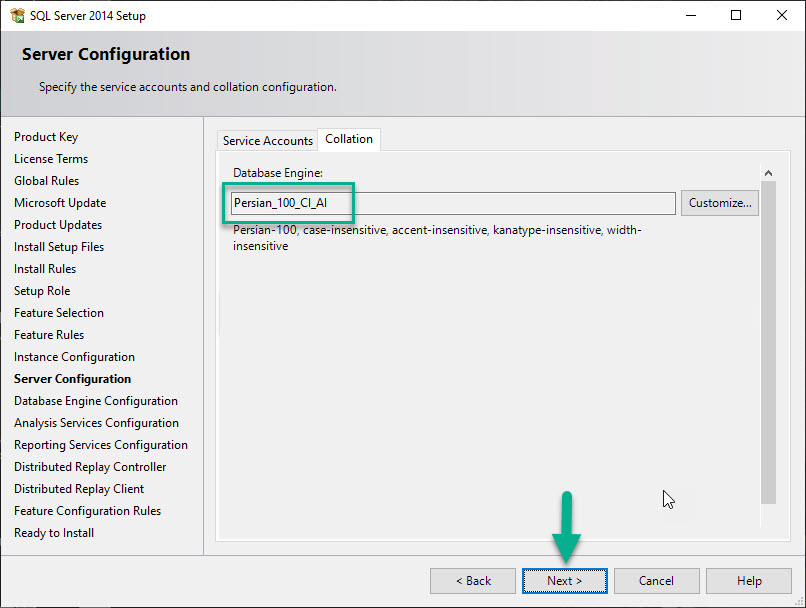Open Help for Server Configuration

point(748,581)
